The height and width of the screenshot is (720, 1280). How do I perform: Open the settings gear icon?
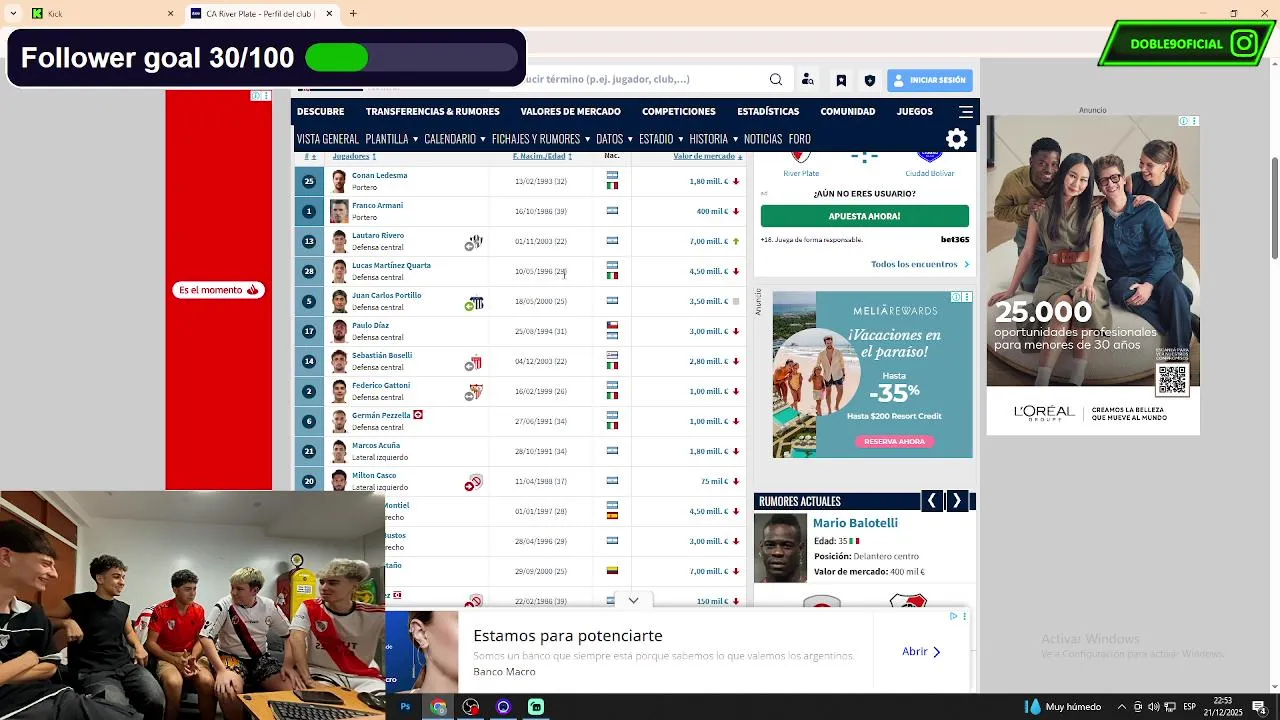957,139
